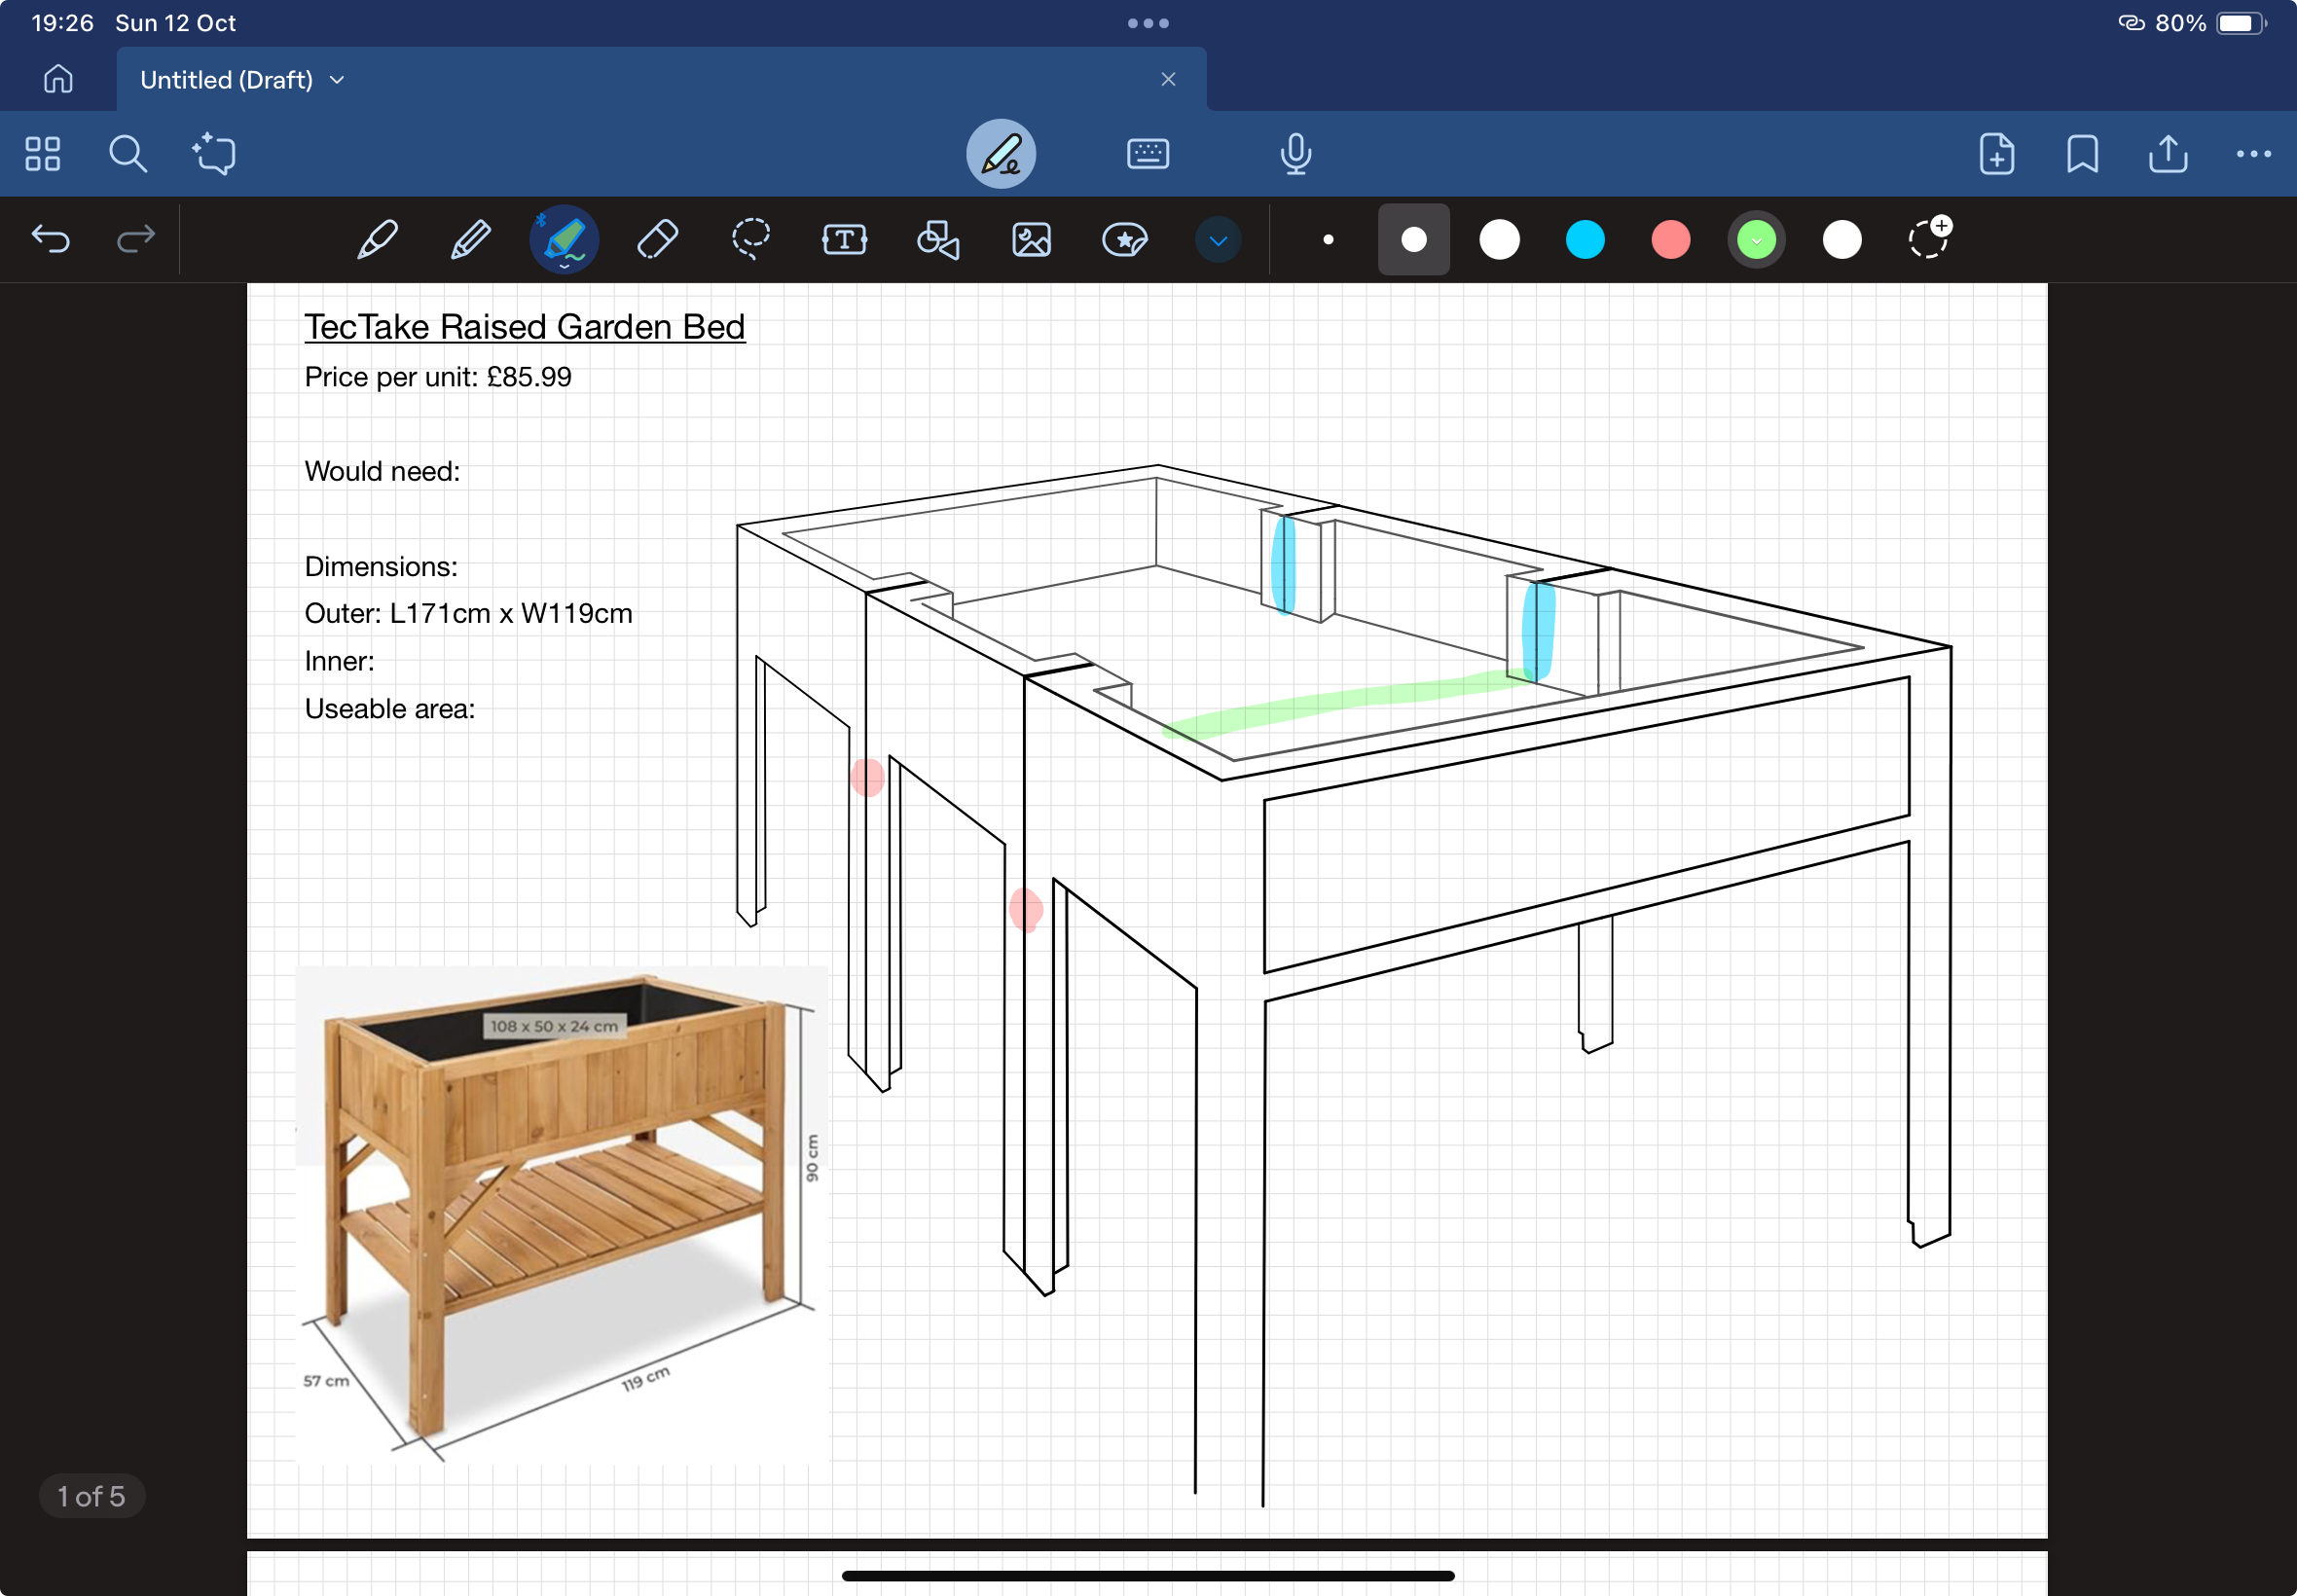Screen dimensions: 2297x1596
Task: Open the Stickers tool
Action: (x=1124, y=240)
